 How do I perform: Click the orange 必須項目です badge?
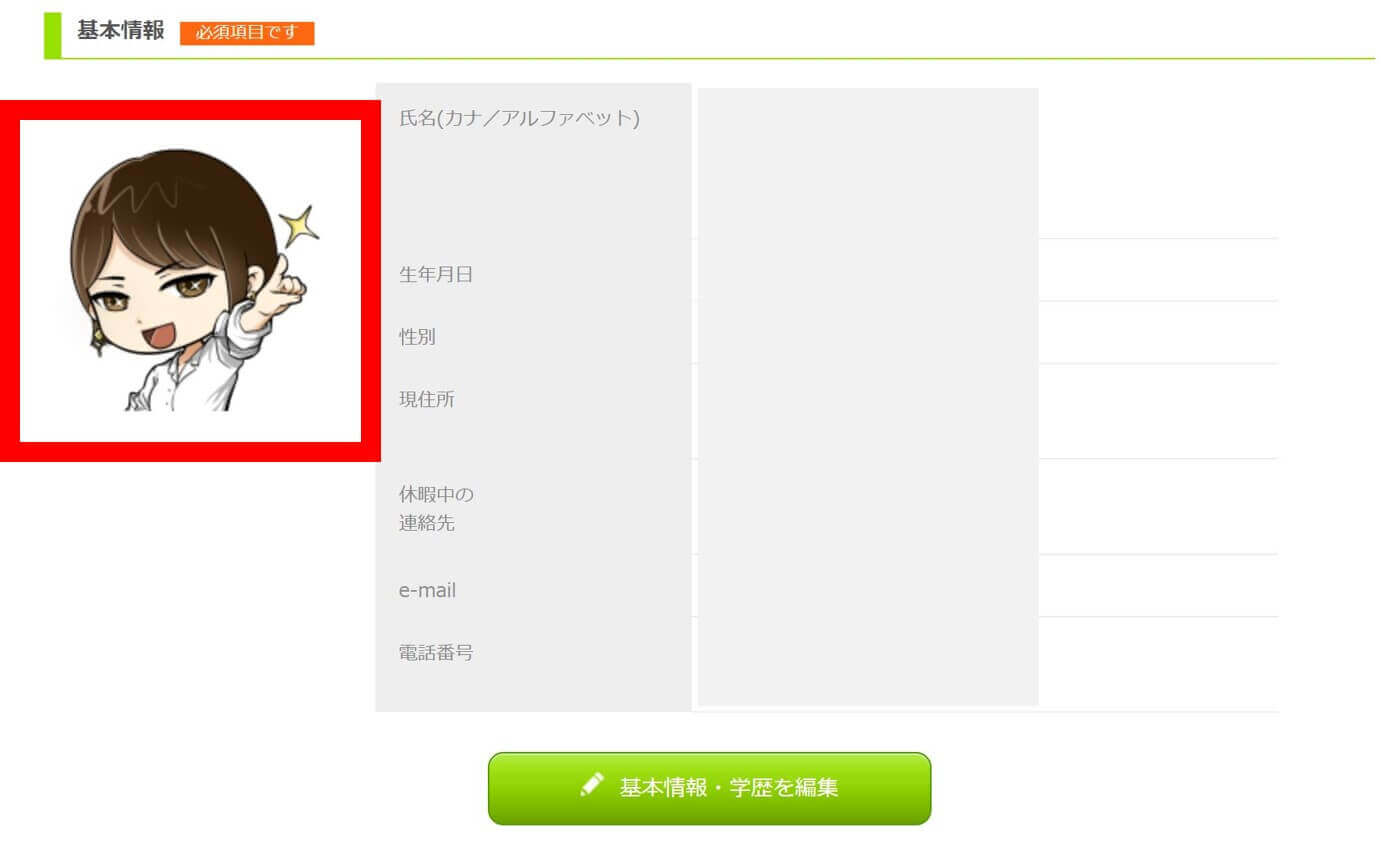pyautogui.click(x=247, y=33)
